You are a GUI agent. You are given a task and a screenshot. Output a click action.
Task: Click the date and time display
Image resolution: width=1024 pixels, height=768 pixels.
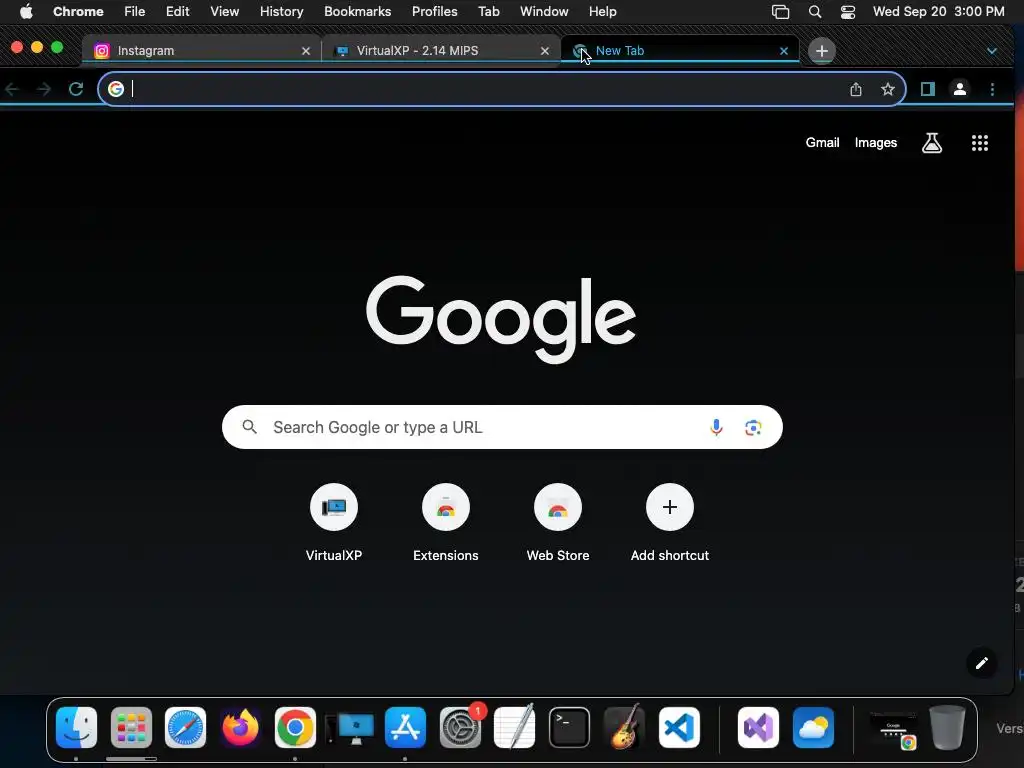(x=938, y=12)
